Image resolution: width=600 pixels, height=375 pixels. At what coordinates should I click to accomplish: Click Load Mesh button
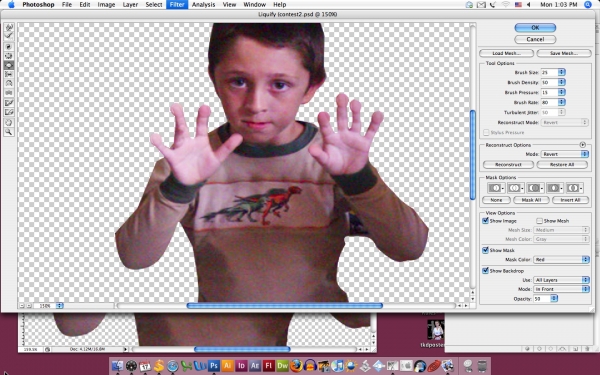coord(506,53)
